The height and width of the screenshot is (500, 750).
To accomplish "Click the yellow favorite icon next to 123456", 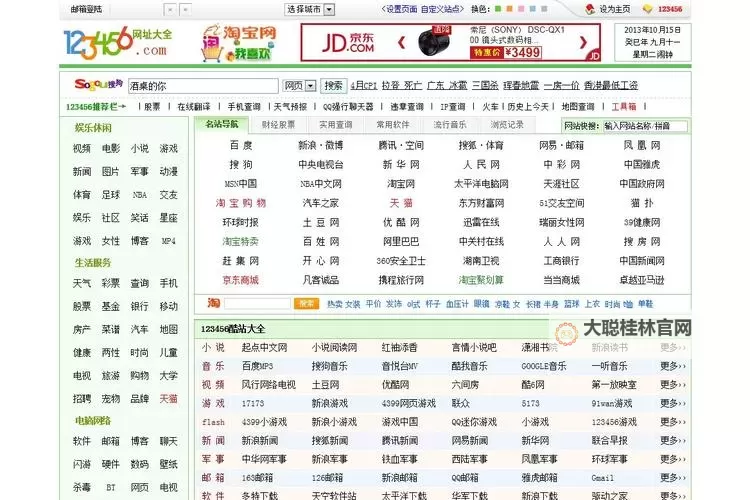I will pos(647,9).
